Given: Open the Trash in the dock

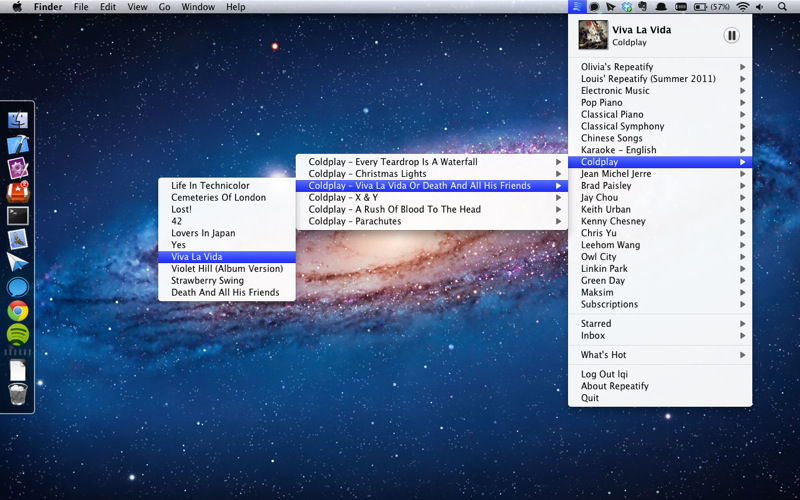Looking at the screenshot, I should tap(18, 394).
